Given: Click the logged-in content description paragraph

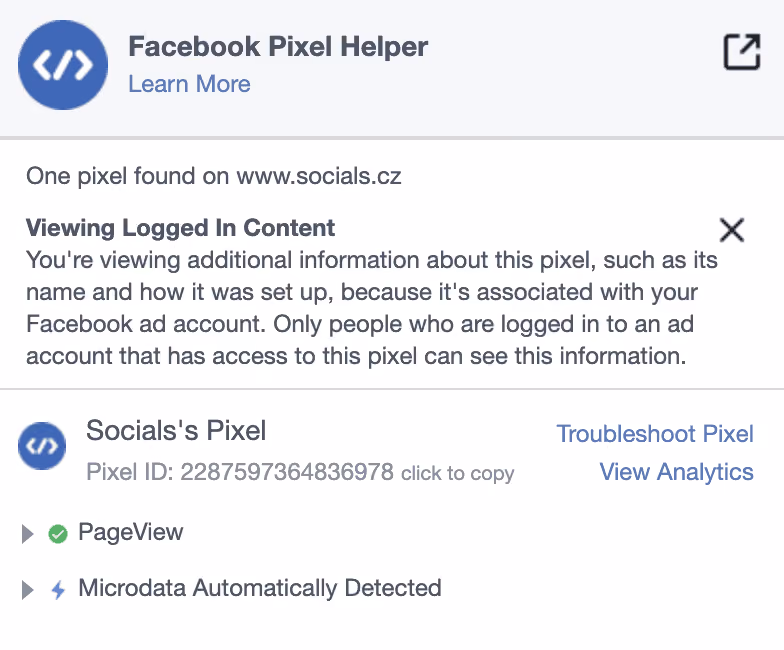Looking at the screenshot, I should [x=372, y=308].
